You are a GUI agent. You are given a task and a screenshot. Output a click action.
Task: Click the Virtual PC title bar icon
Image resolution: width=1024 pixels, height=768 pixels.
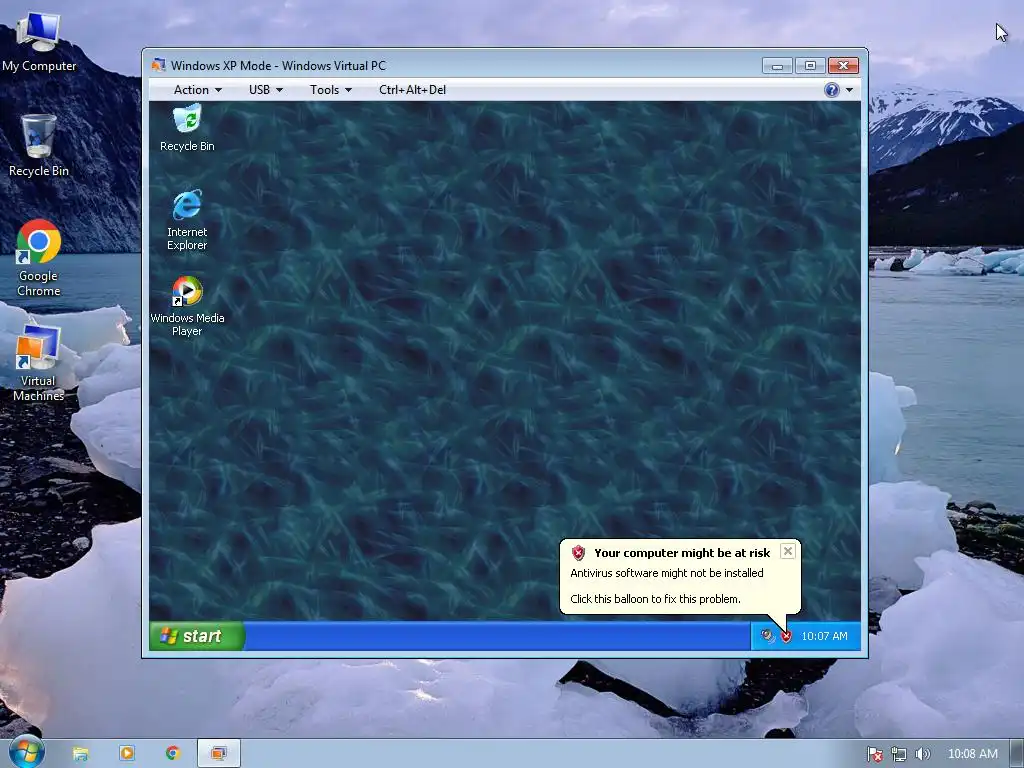(x=158, y=65)
